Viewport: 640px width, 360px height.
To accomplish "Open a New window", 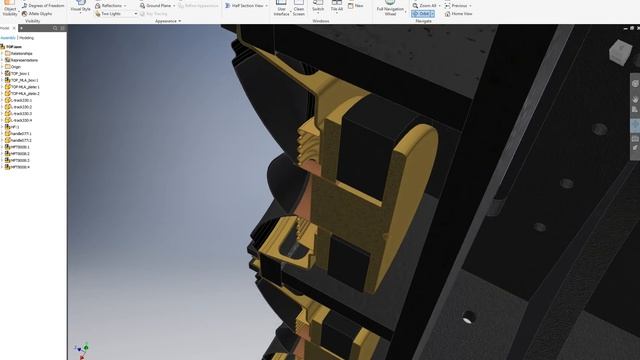I will [x=356, y=6].
